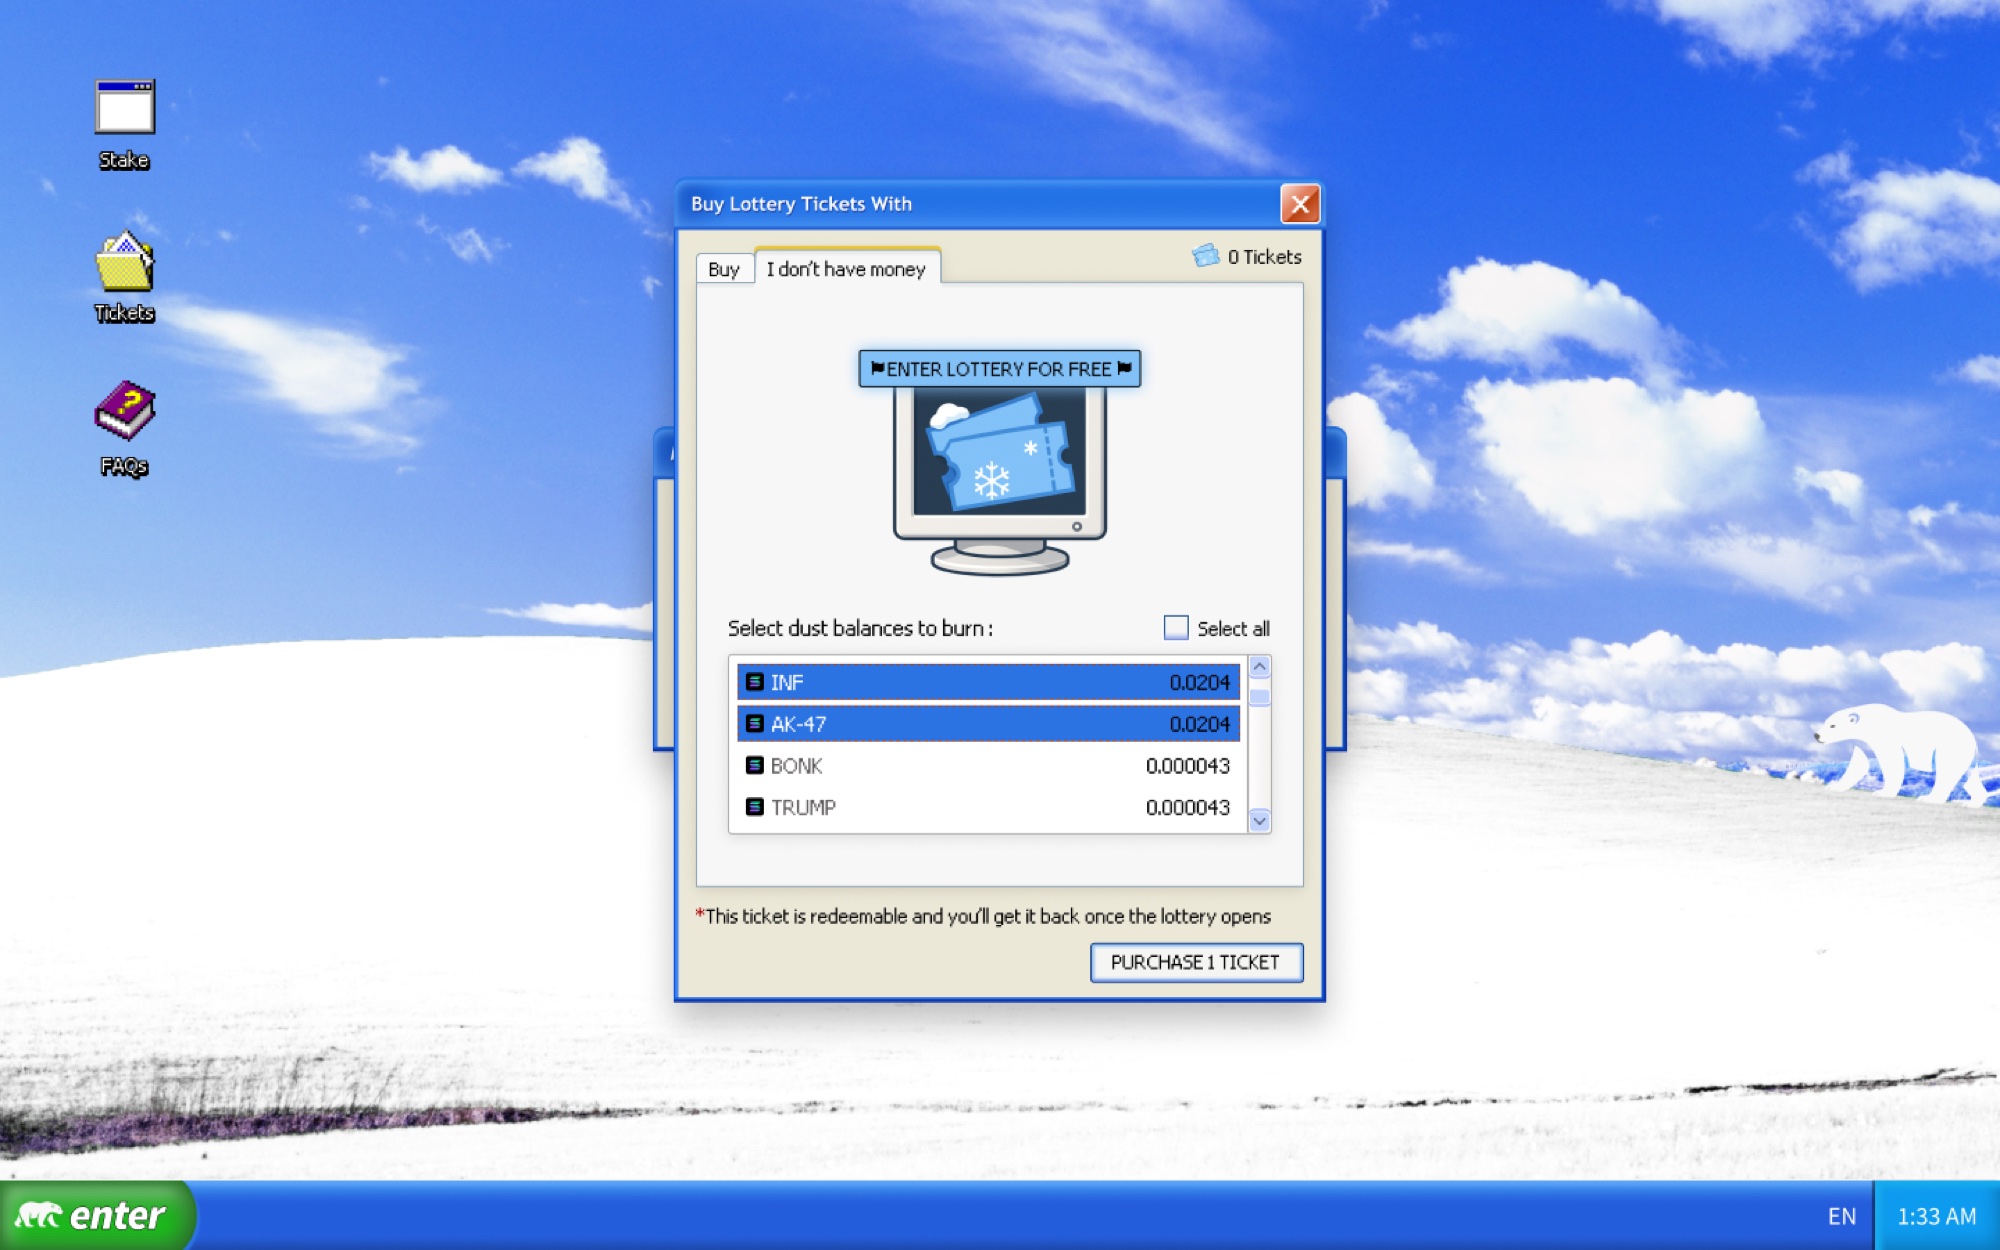This screenshot has height=1250, width=2000.
Task: Tick the Select all checkbox
Action: click(1176, 628)
